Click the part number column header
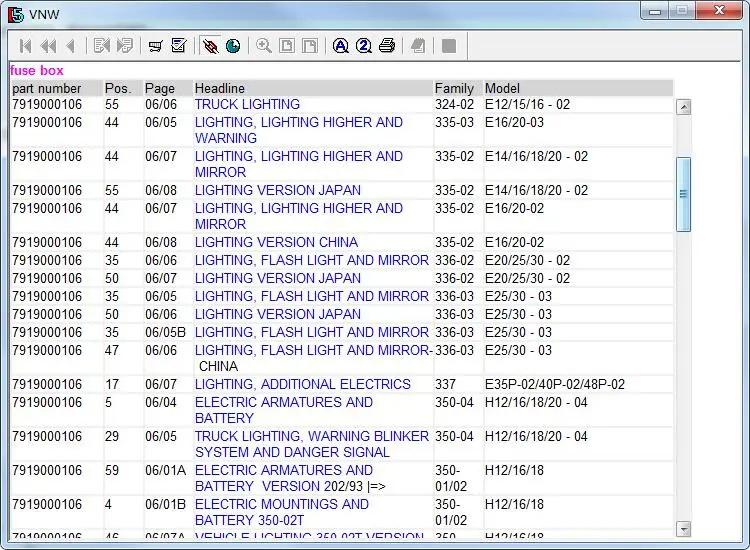 pos(56,88)
